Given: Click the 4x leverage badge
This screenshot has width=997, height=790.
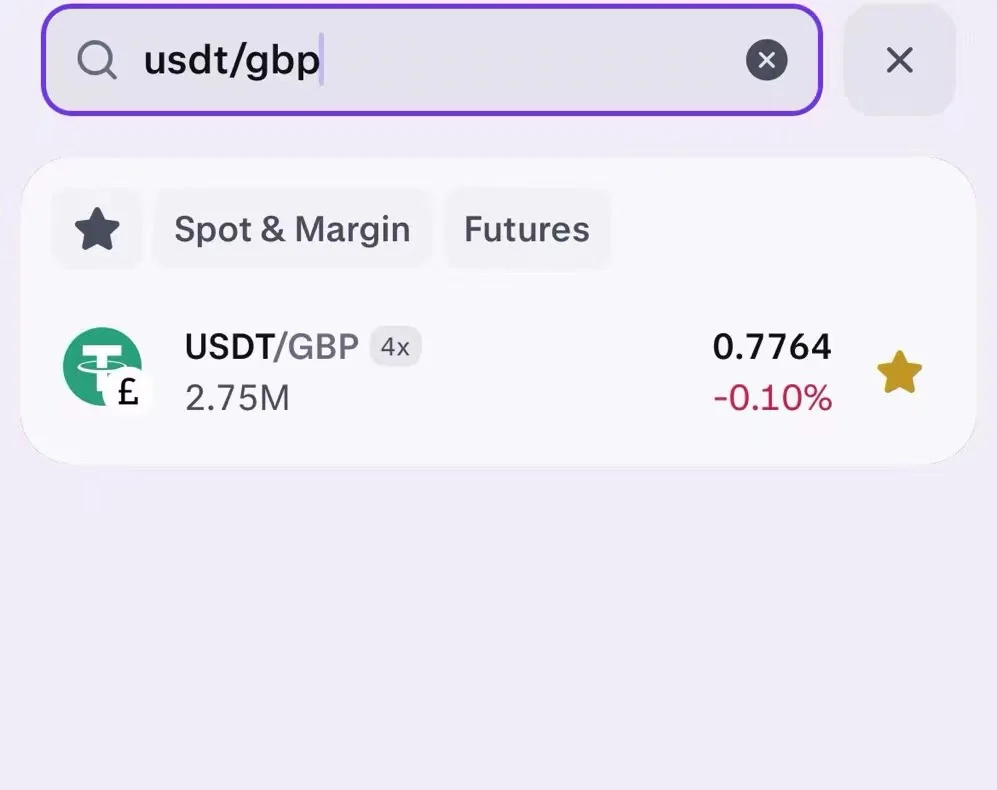Looking at the screenshot, I should point(395,347).
